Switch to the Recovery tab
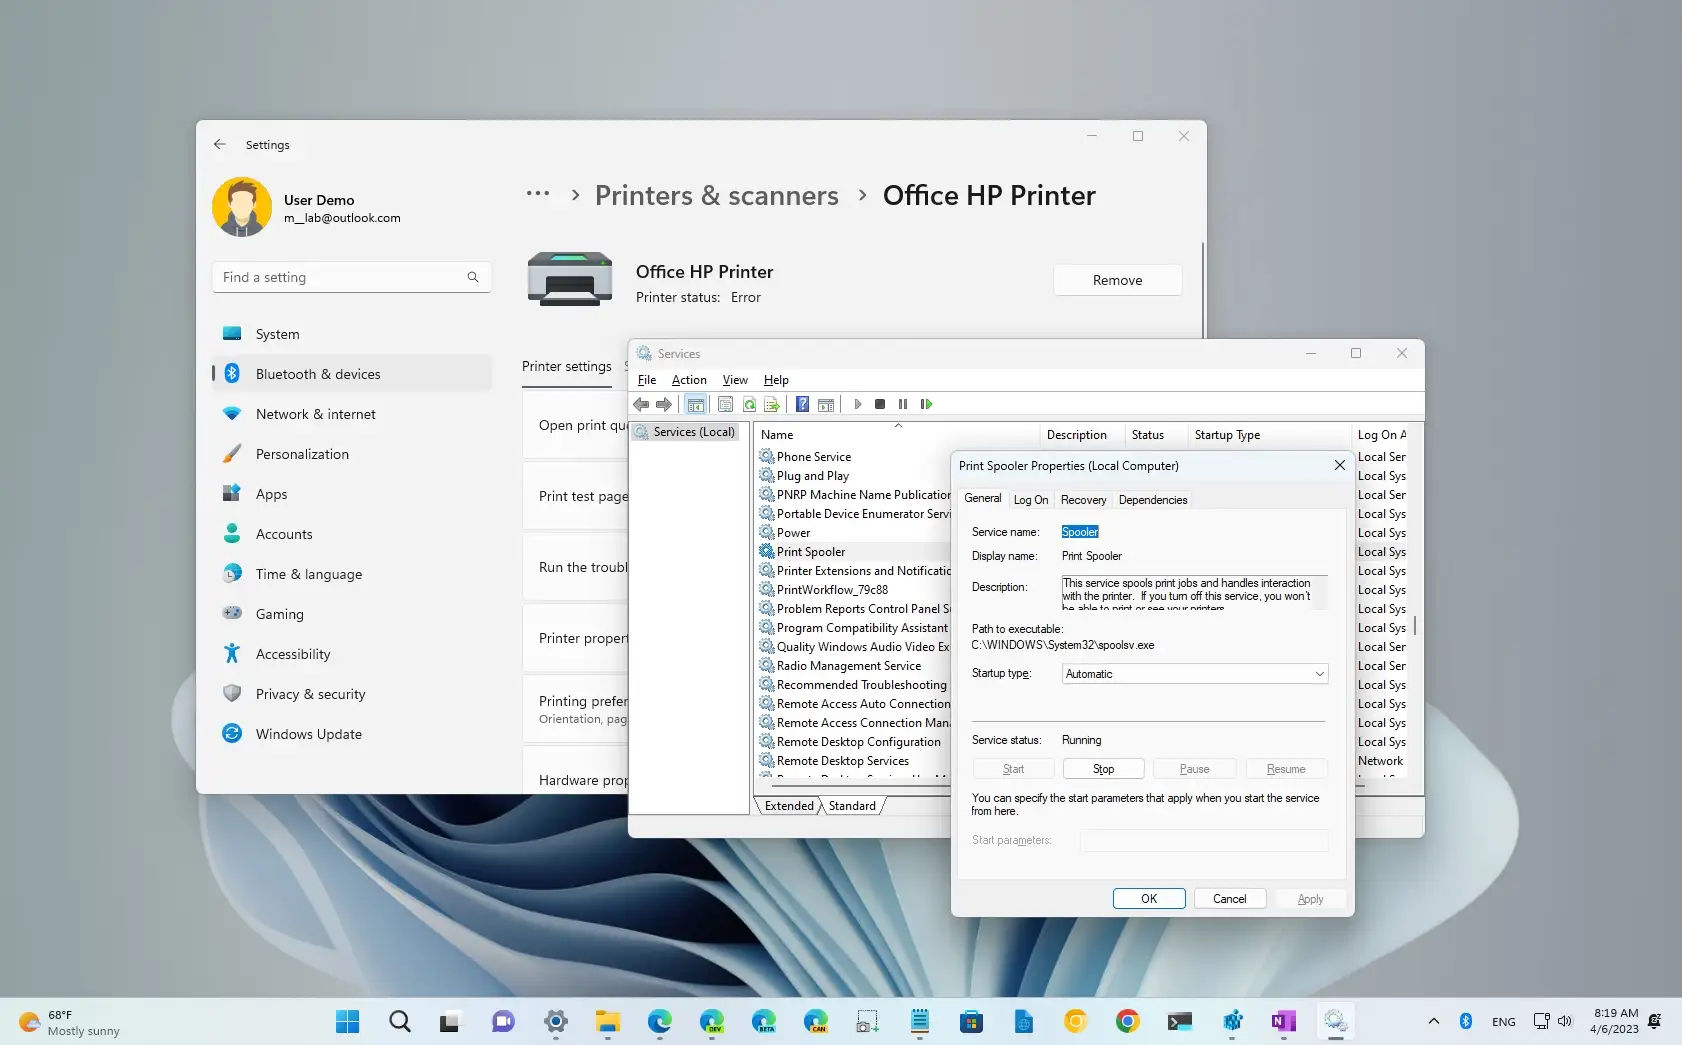The height and width of the screenshot is (1045, 1682). pos(1082,499)
